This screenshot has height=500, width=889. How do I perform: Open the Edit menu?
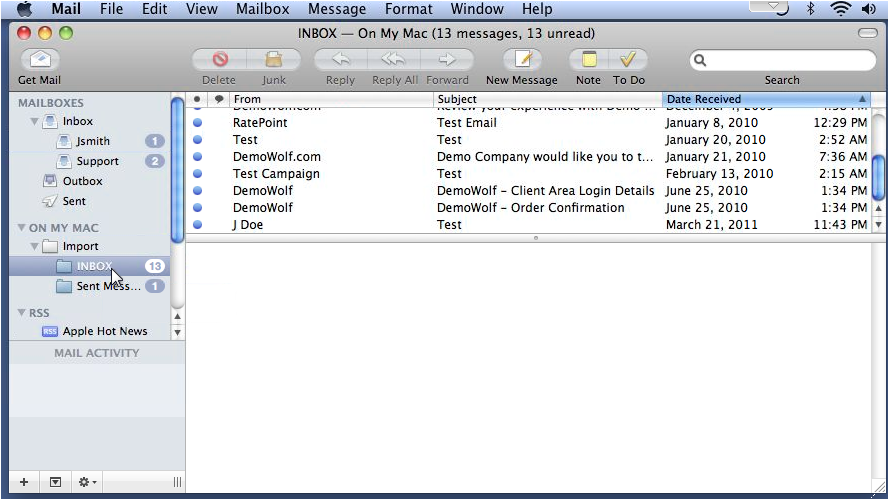tap(154, 9)
